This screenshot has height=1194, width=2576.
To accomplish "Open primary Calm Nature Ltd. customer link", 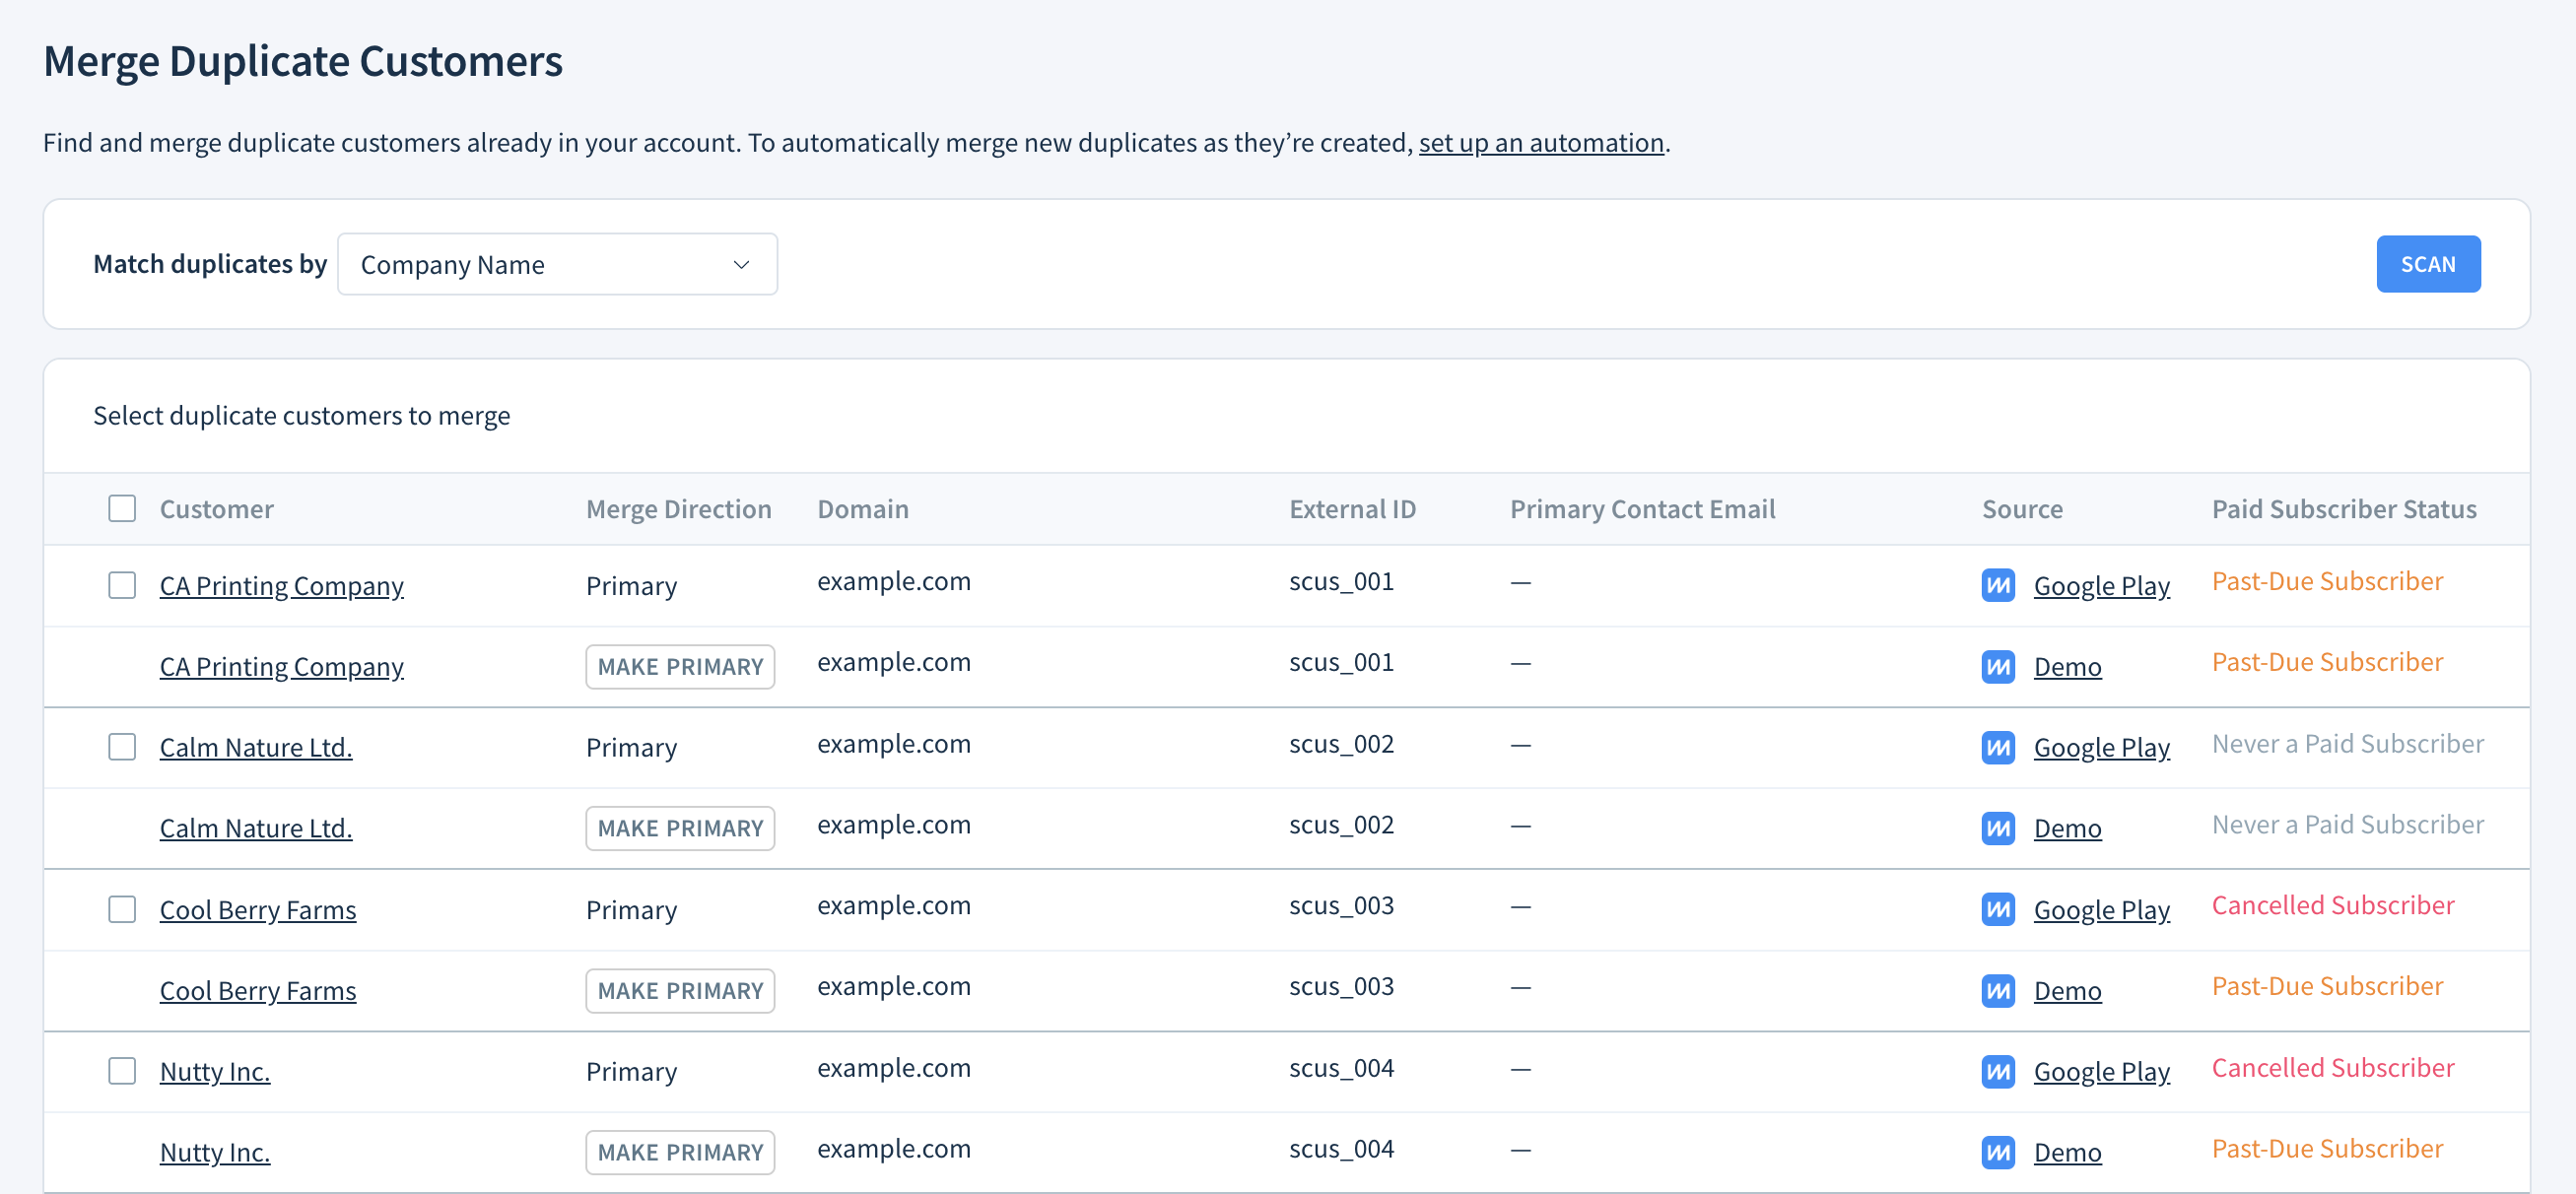I will click(256, 747).
